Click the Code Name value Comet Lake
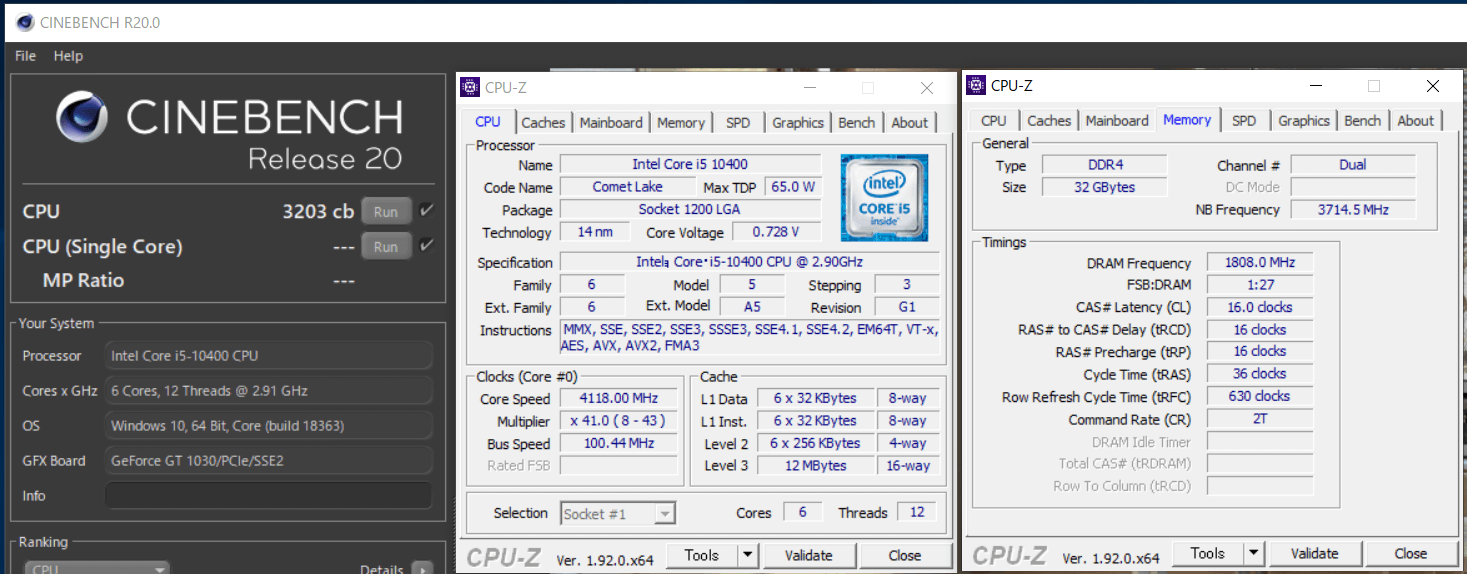The image size is (1467, 574). click(627, 187)
